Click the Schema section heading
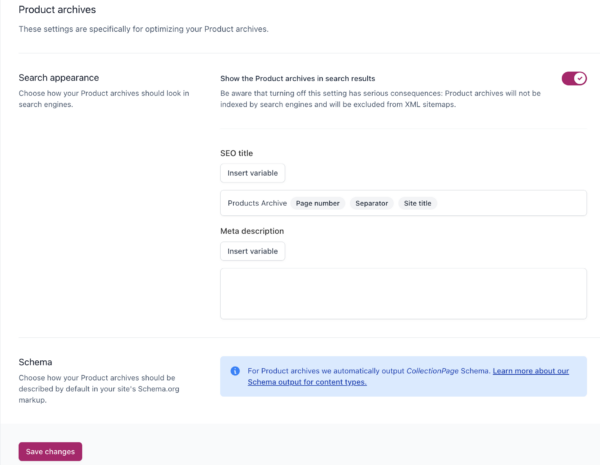Viewport: 600px width, 465px height. pyautogui.click(x=38, y=362)
